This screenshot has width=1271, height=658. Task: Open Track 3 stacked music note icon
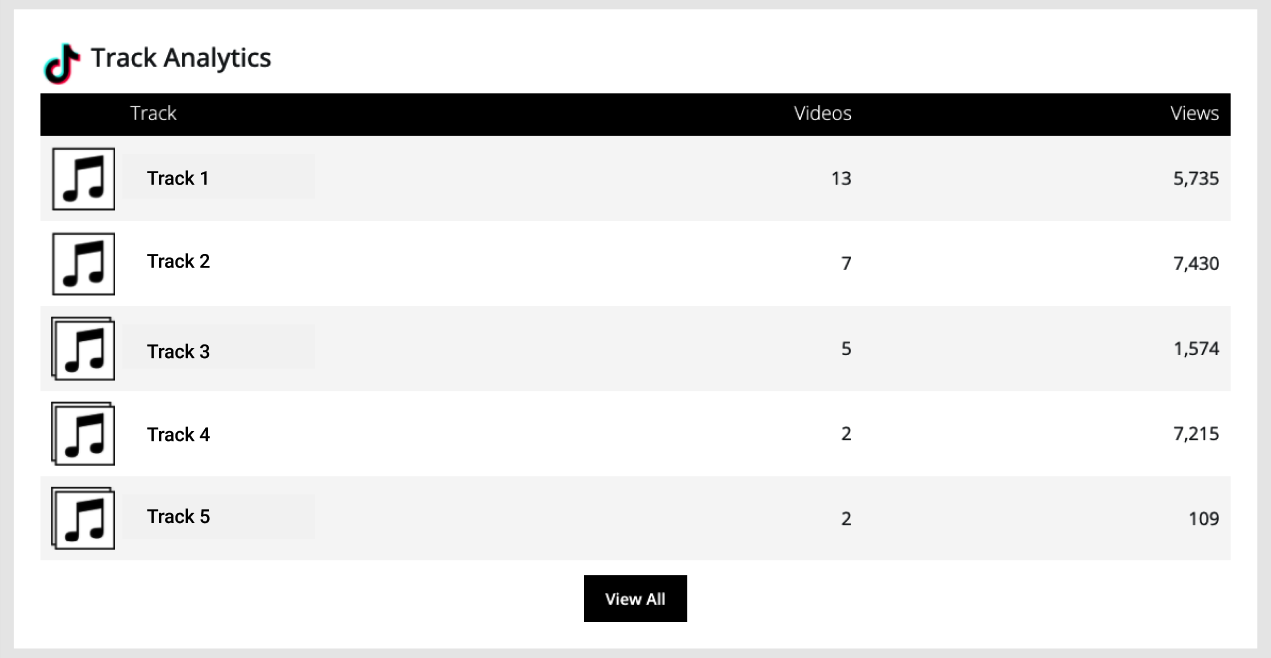tap(83, 349)
